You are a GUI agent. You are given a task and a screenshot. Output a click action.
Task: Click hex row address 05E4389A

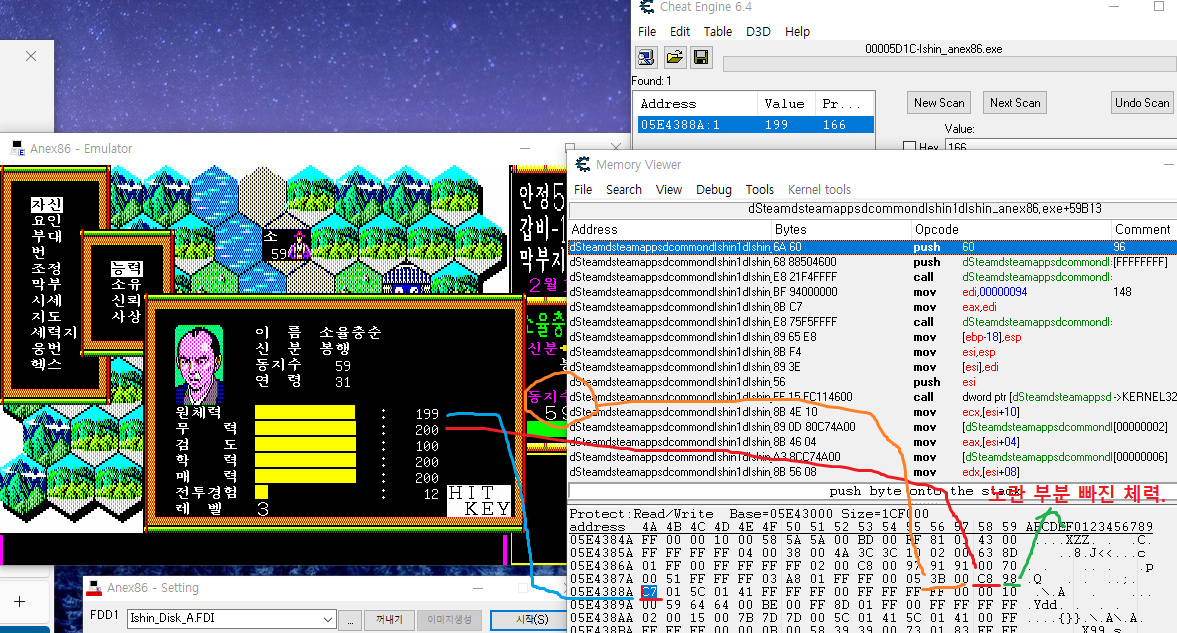(x=601, y=605)
